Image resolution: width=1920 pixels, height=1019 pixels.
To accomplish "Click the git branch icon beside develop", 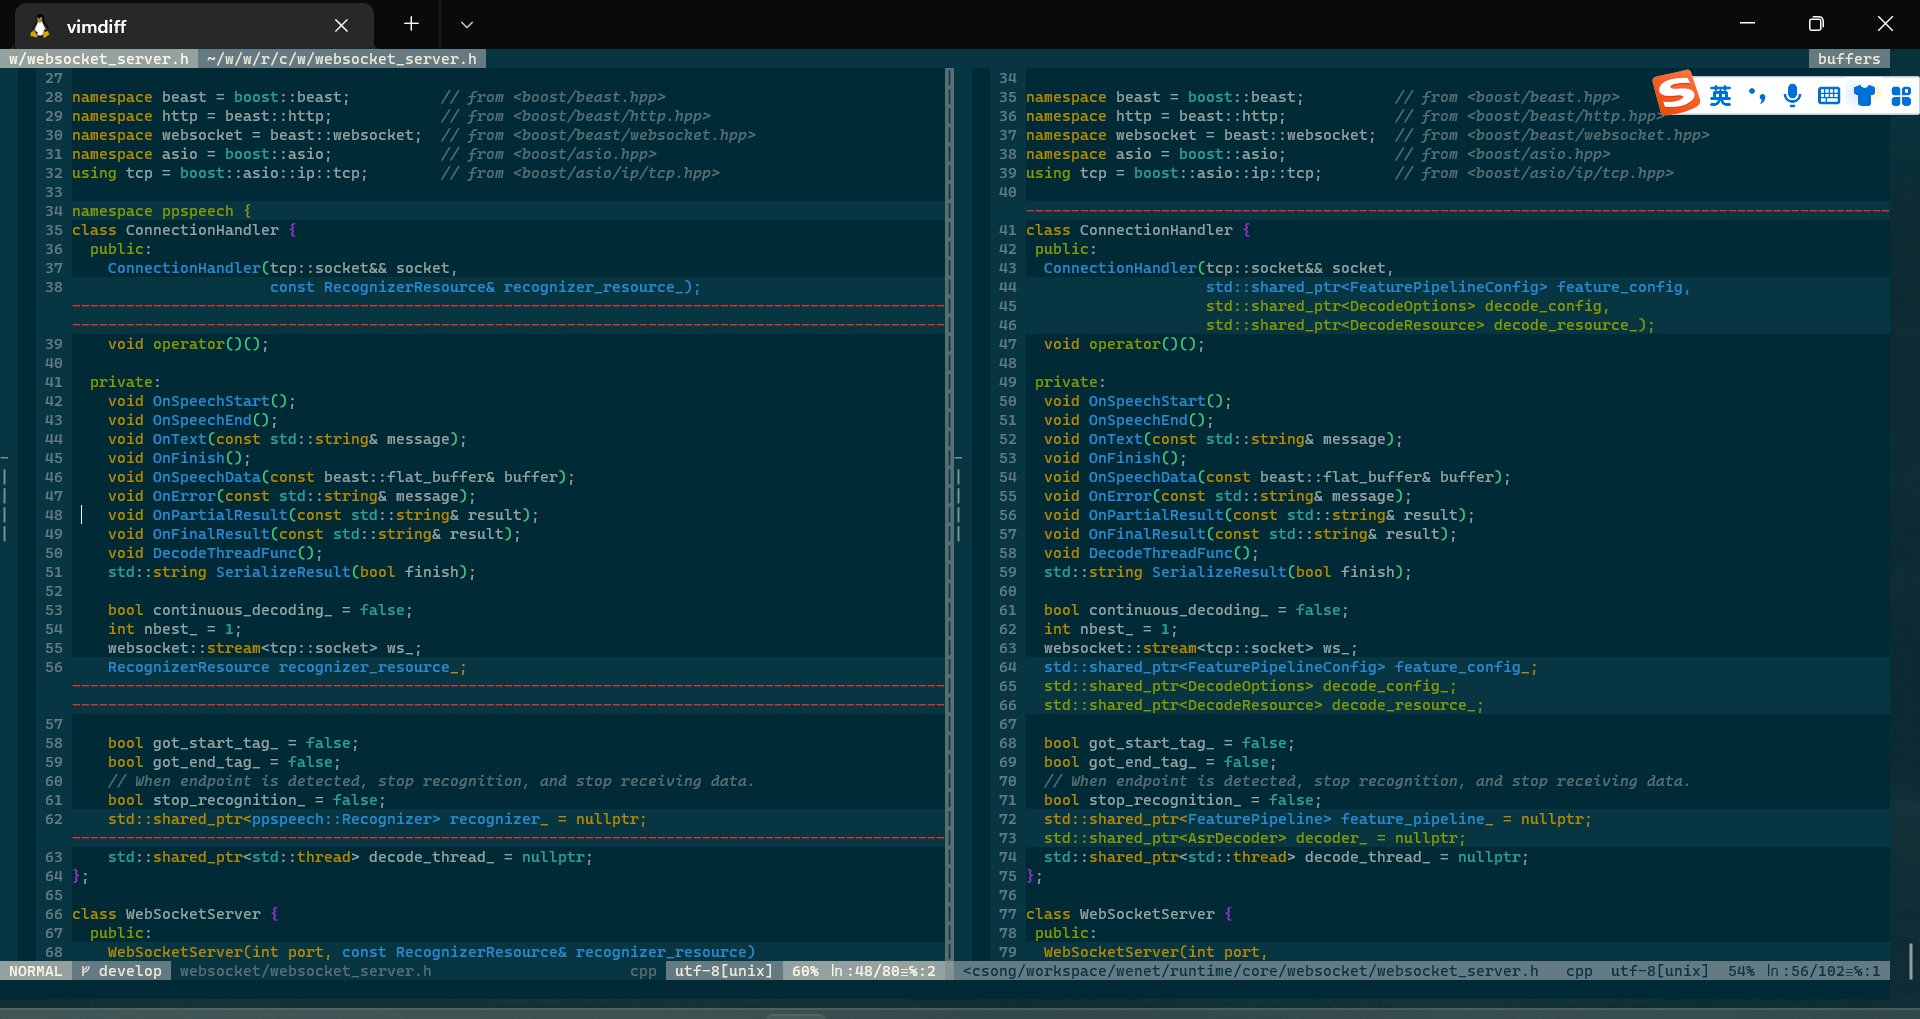I will [88, 970].
